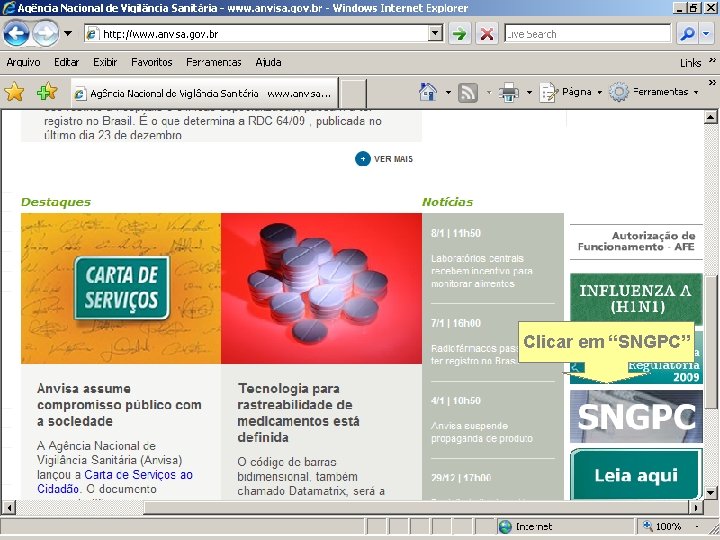The image size is (720, 540).
Task: Click the Internet zone globe icon
Action: (x=505, y=527)
